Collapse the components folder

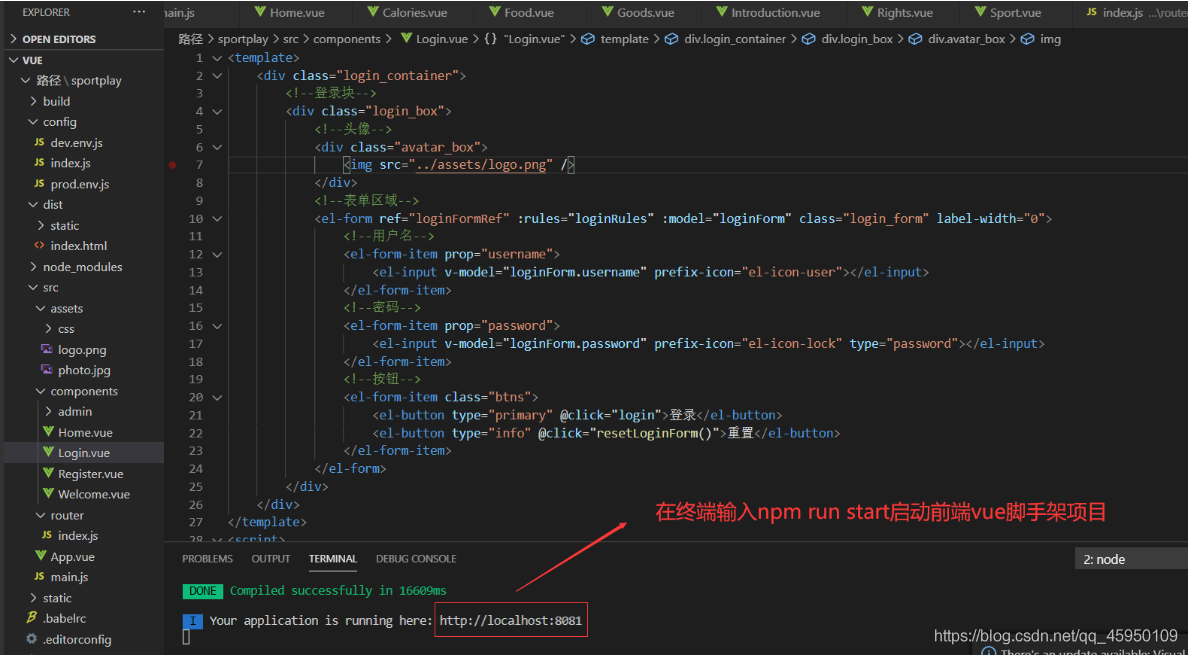(x=41, y=391)
